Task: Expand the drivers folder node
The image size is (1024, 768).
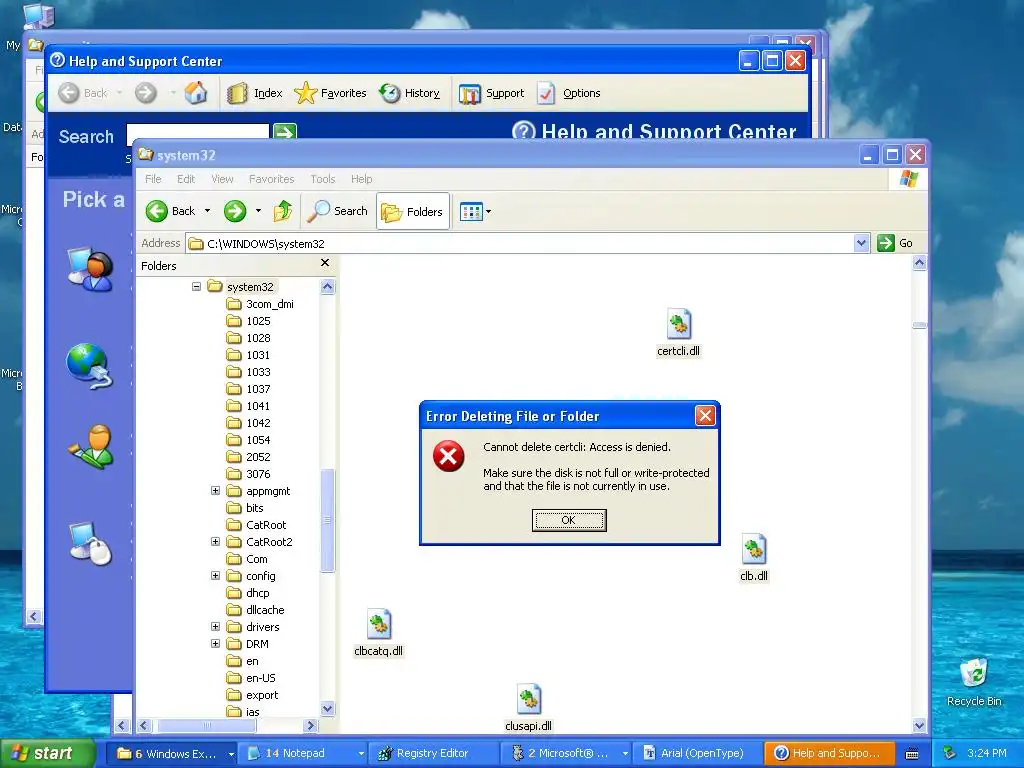Action: click(216, 626)
